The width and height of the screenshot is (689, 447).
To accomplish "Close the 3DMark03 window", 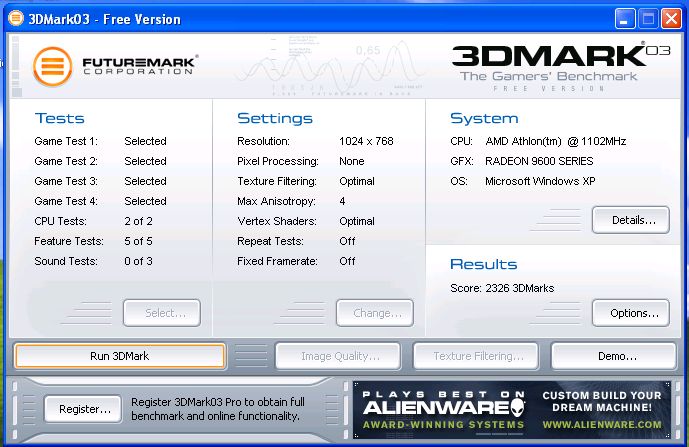I will tap(671, 19).
